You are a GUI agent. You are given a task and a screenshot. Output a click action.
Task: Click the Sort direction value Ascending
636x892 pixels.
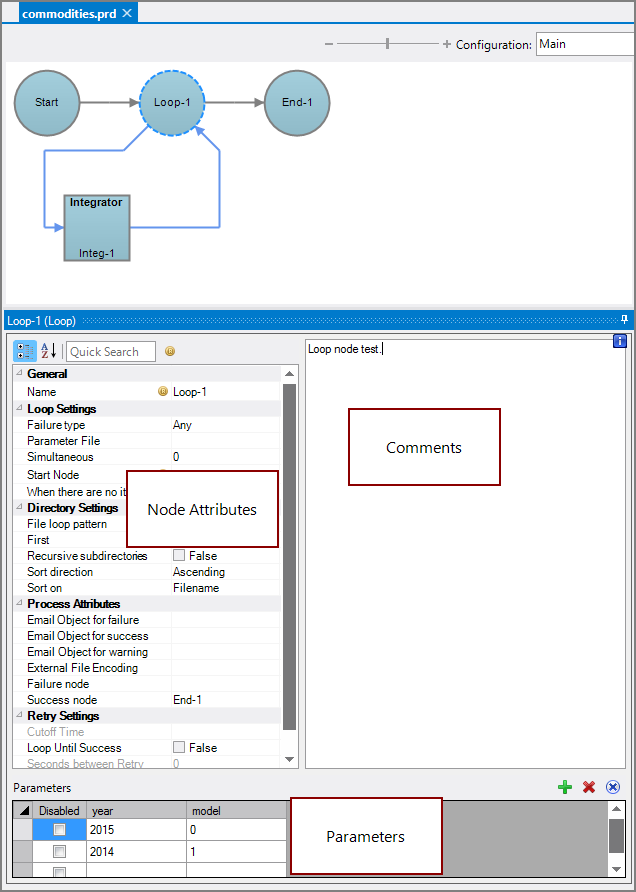(x=199, y=572)
